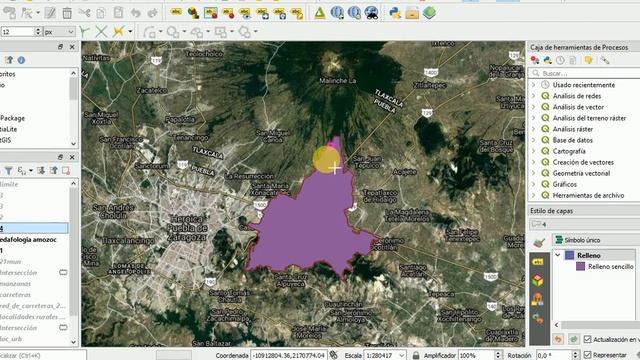Expand the Cartografía group
This screenshot has height=360, width=640.
pos(533,151)
